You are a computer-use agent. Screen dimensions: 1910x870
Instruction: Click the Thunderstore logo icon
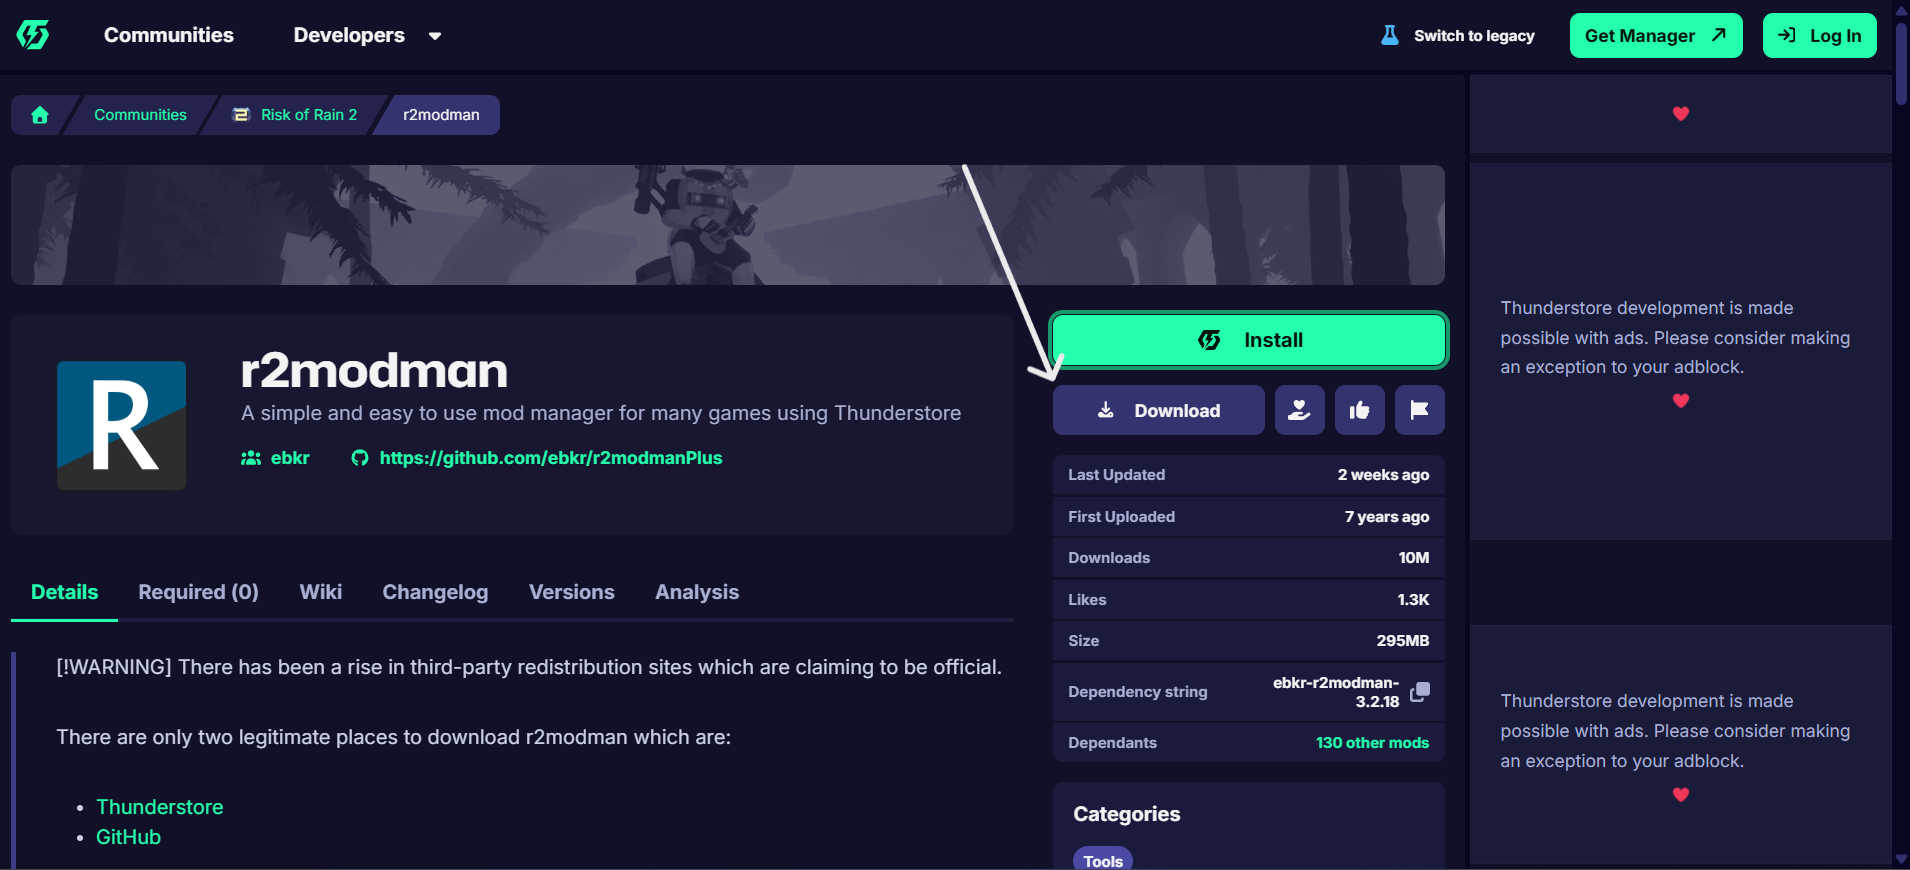(x=33, y=35)
